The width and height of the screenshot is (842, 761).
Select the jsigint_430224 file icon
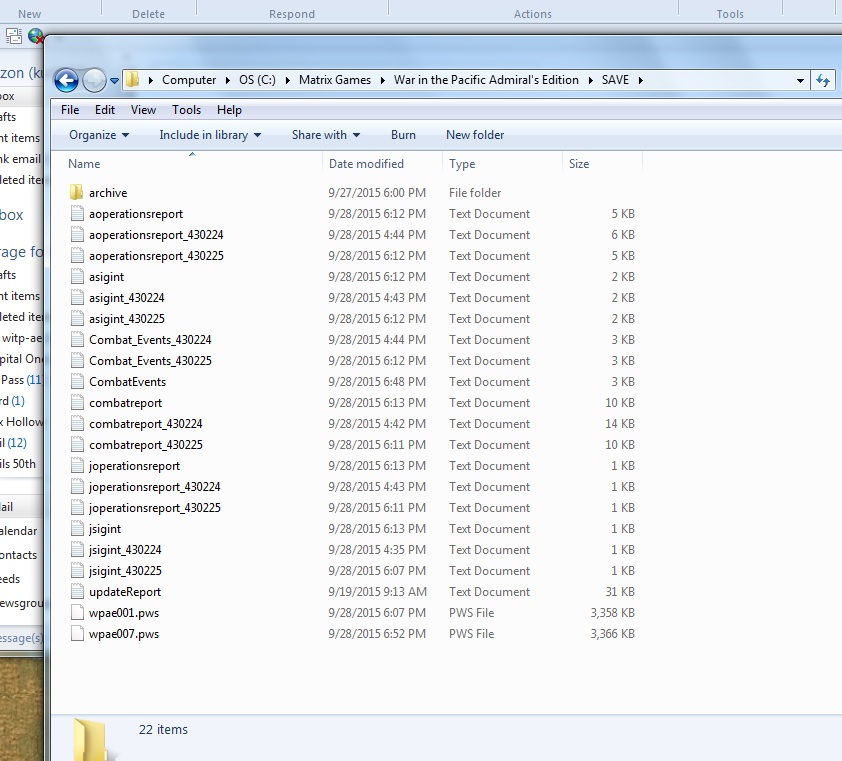(x=77, y=549)
